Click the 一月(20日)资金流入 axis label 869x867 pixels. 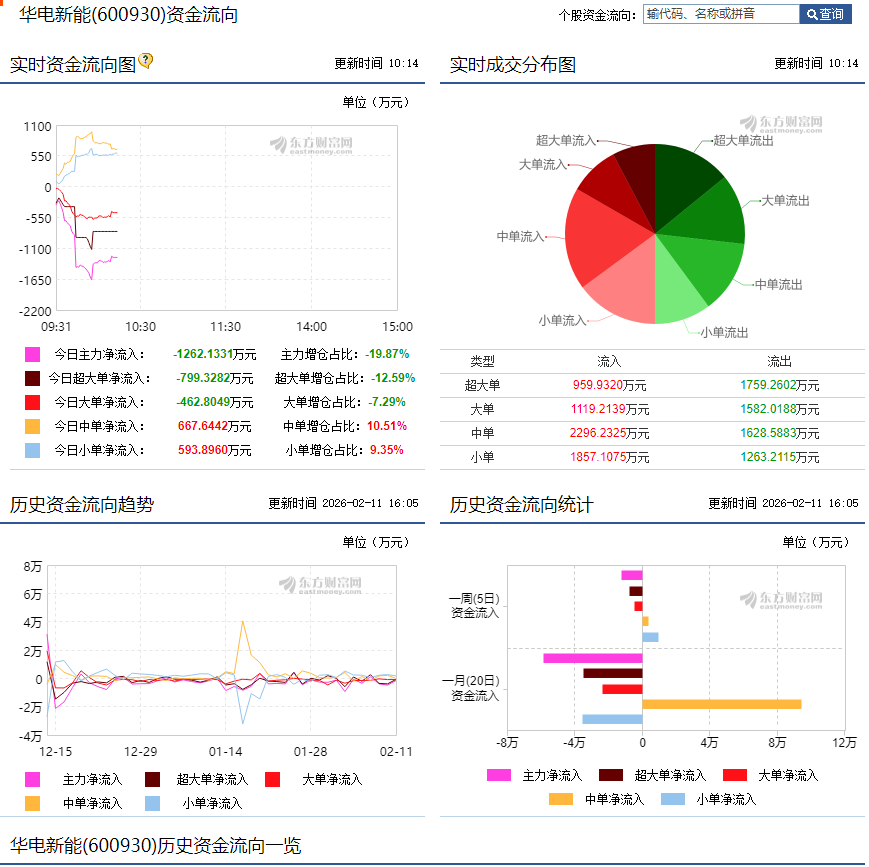point(471,688)
